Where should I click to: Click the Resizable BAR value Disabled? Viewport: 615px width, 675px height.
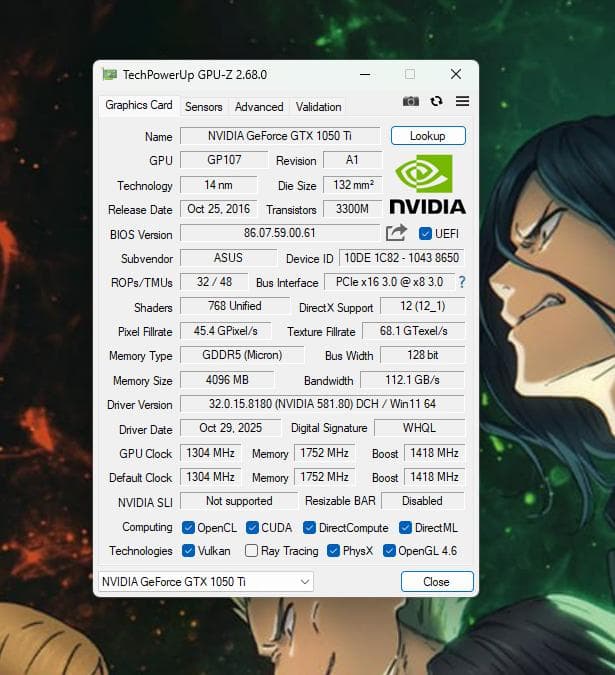pos(423,501)
